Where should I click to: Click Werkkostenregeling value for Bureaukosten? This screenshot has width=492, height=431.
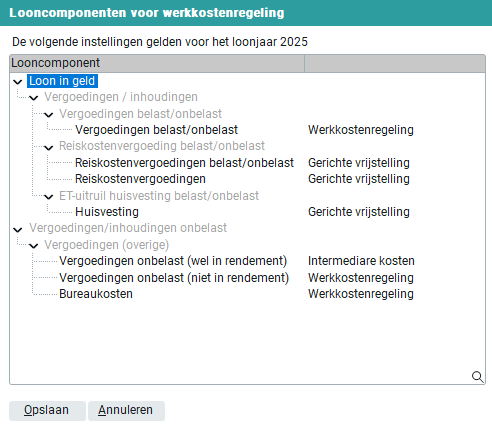point(361,294)
